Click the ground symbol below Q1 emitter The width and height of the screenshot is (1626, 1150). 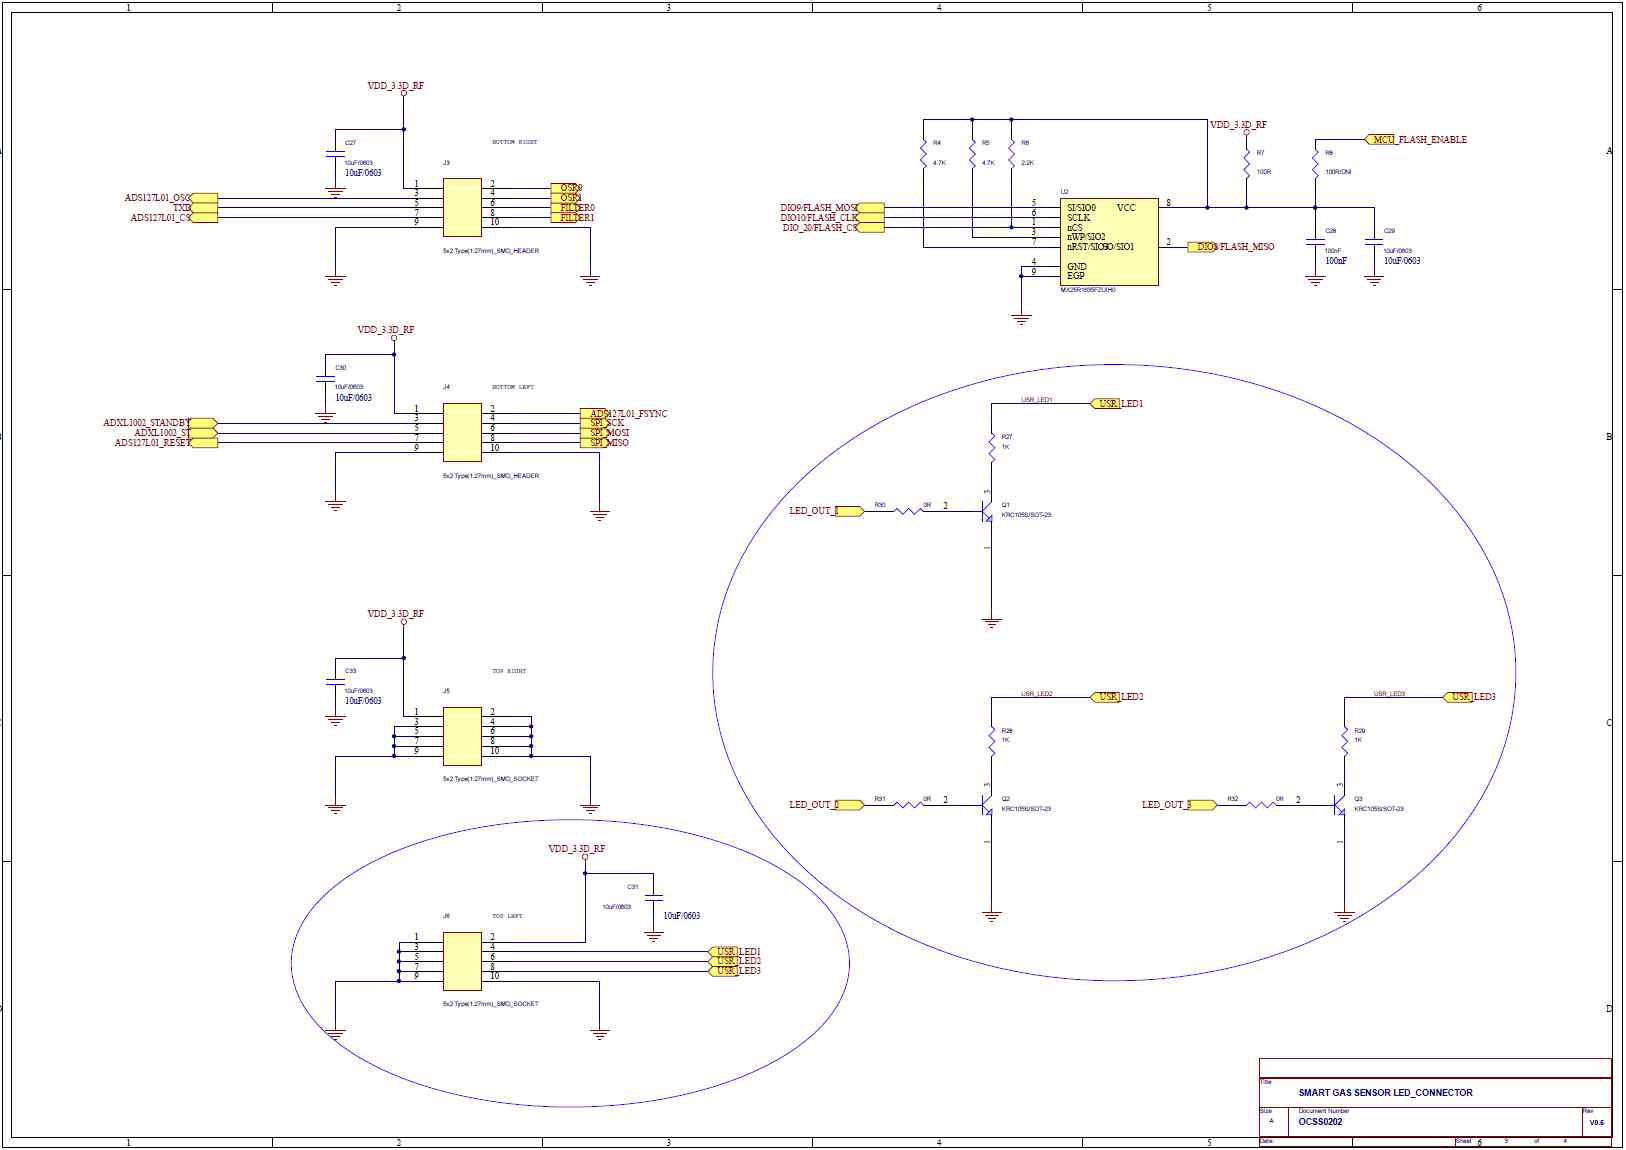point(991,623)
